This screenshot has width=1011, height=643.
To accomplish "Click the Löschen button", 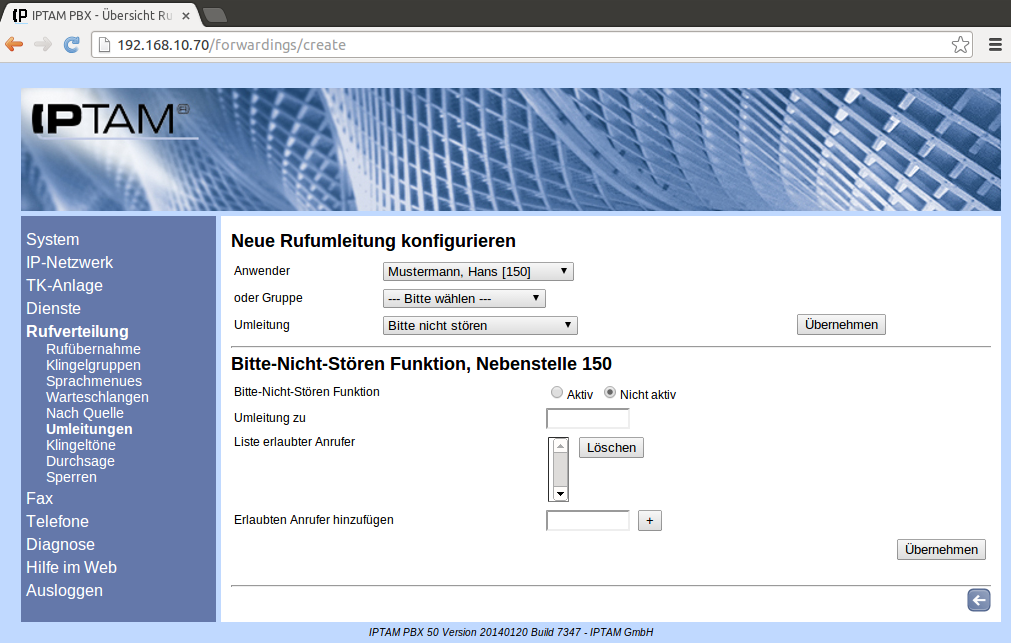I will point(611,447).
